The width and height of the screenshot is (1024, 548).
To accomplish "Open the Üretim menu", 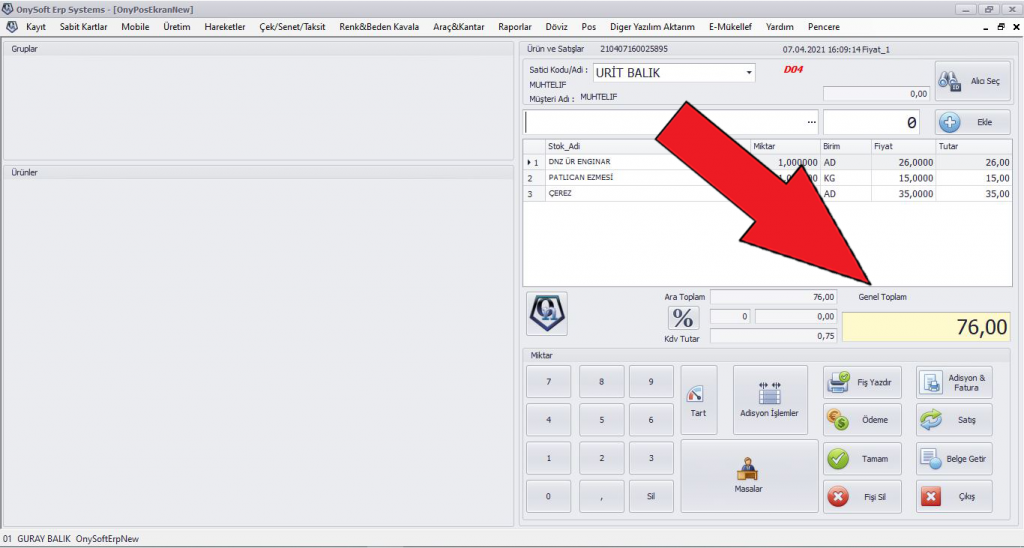I will click(177, 27).
